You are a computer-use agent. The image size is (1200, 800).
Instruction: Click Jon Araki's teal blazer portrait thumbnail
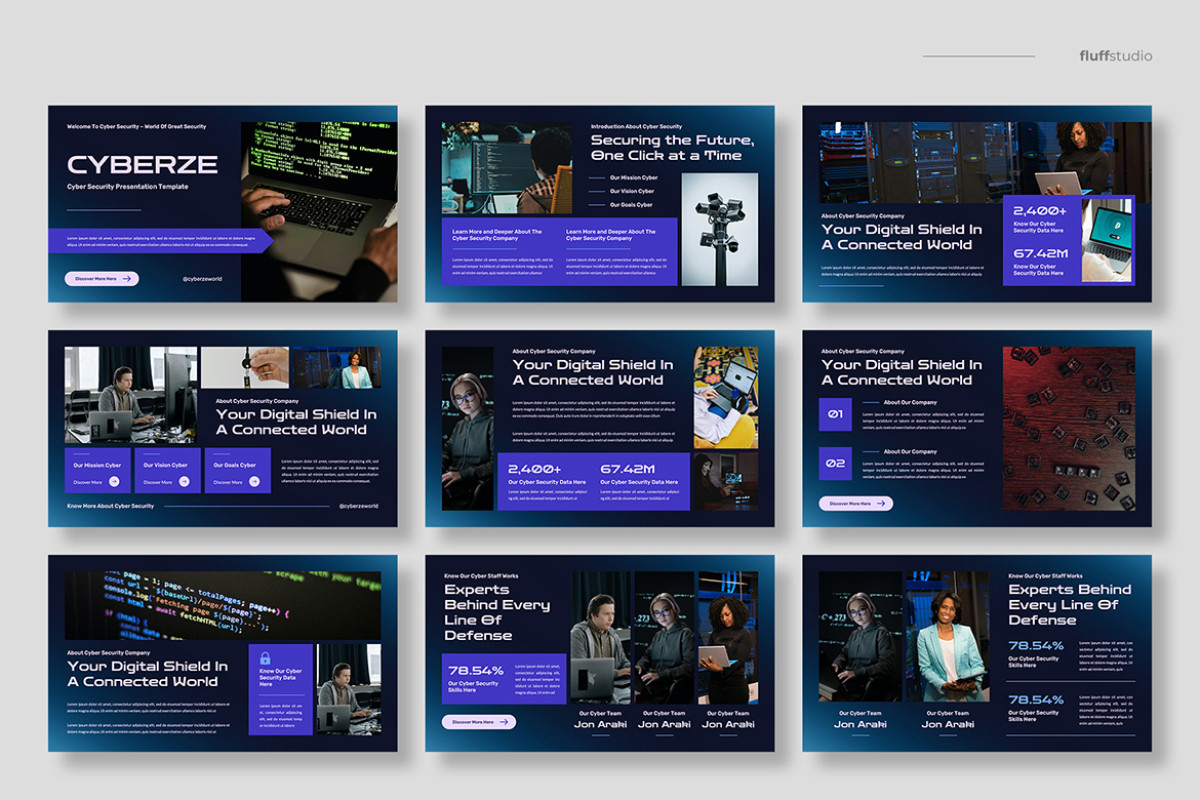pos(945,640)
